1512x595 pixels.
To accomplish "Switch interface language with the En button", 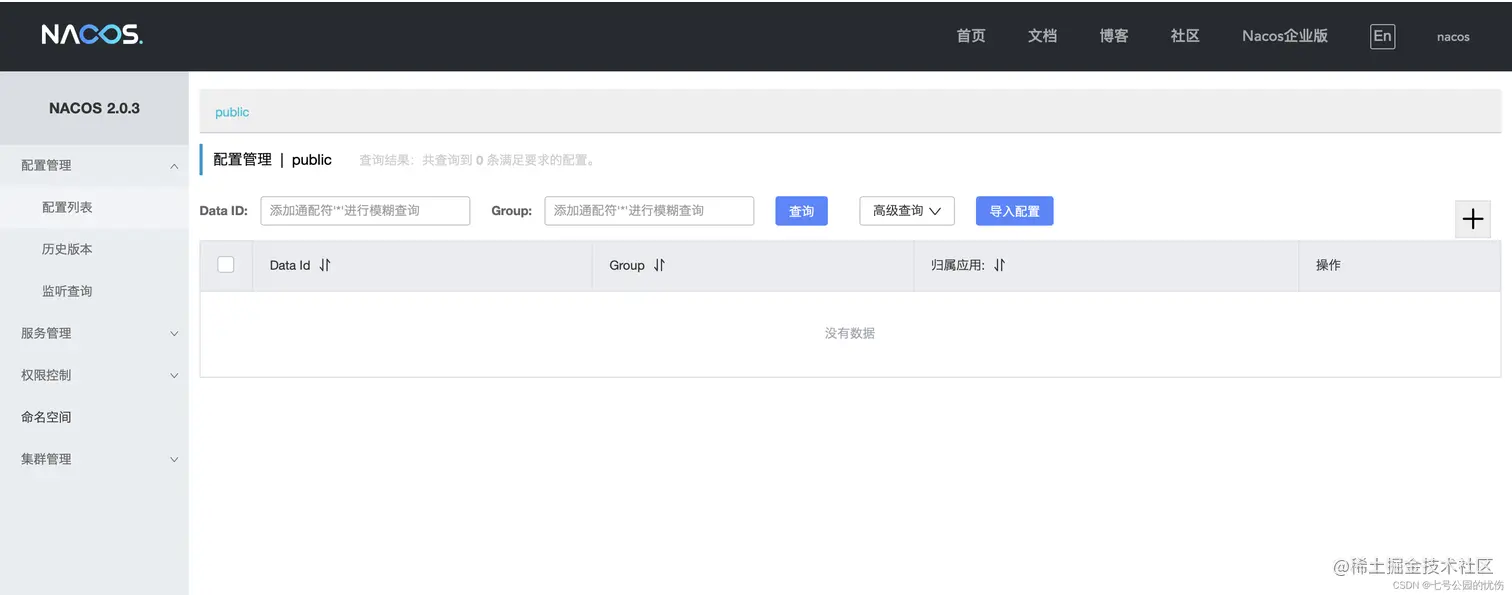I will pyautogui.click(x=1382, y=36).
